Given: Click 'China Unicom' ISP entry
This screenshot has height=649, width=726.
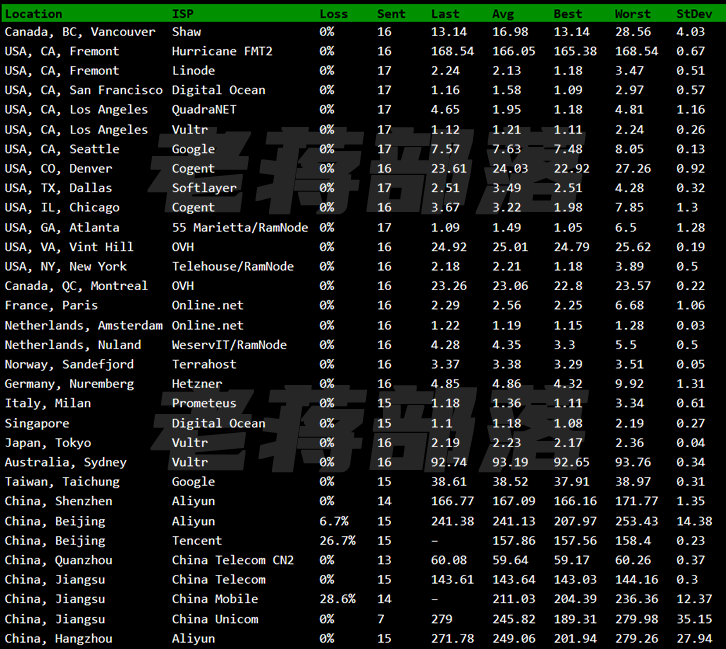Looking at the screenshot, I should pos(215,619).
